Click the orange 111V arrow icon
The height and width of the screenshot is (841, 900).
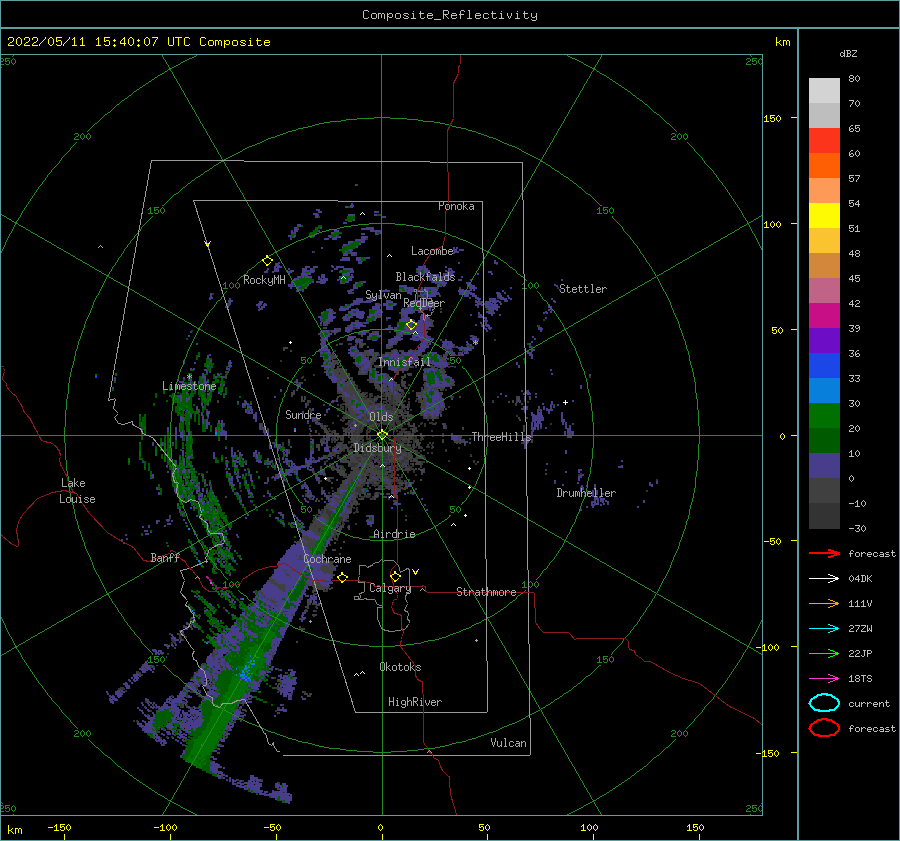(824, 603)
